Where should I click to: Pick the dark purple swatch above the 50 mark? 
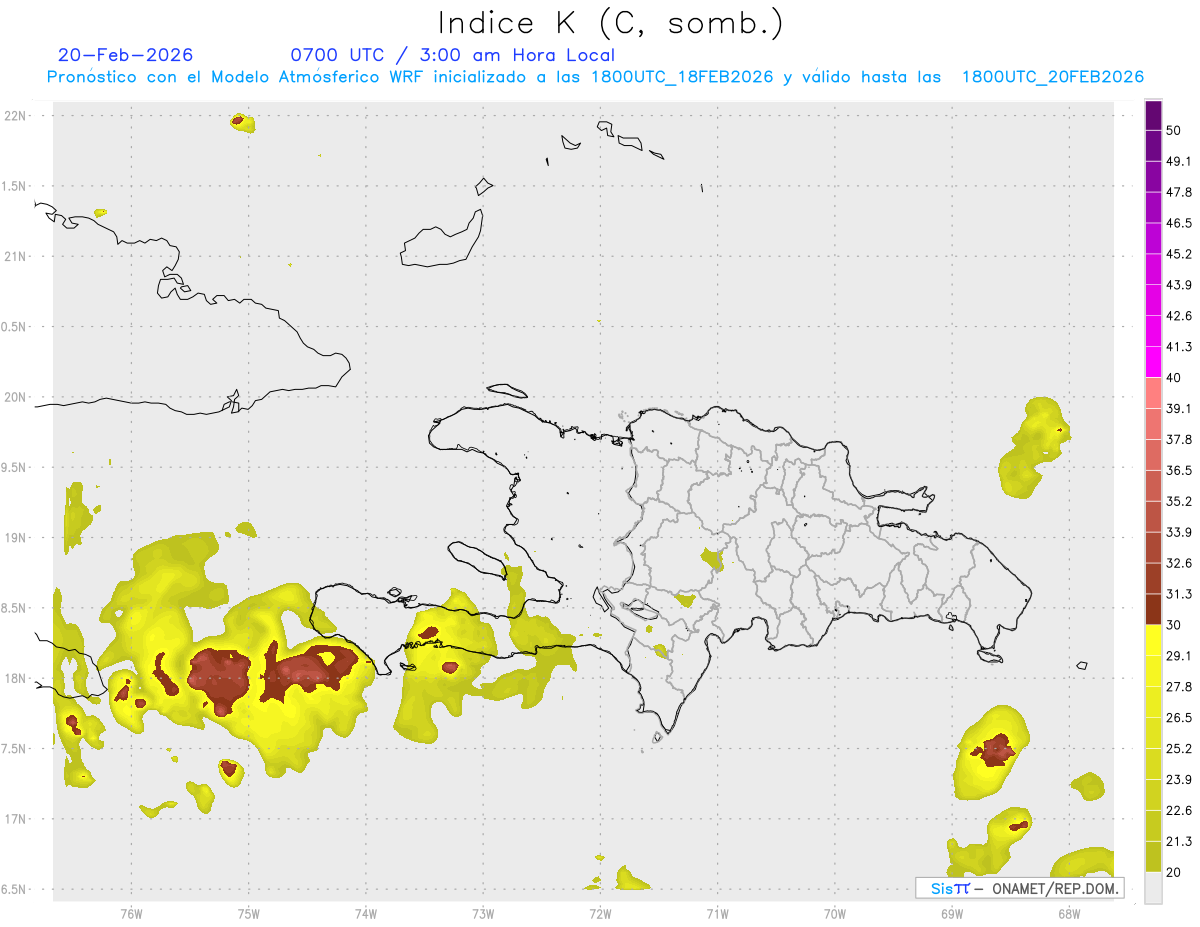pyautogui.click(x=1153, y=115)
